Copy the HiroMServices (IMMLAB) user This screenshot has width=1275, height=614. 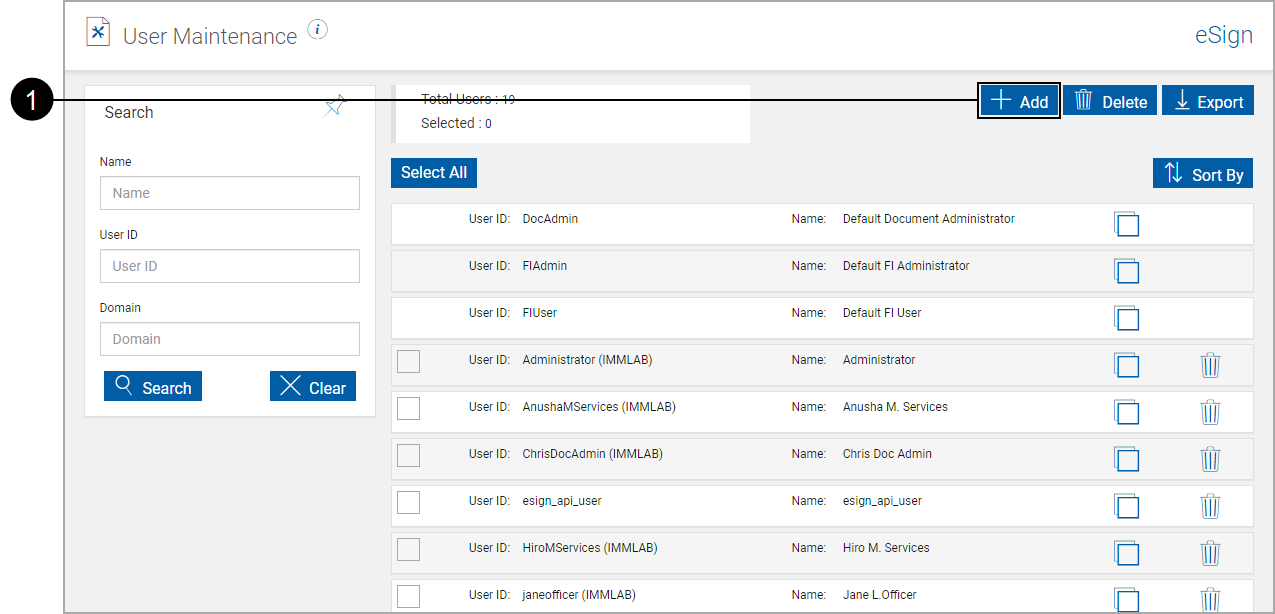(x=1126, y=553)
